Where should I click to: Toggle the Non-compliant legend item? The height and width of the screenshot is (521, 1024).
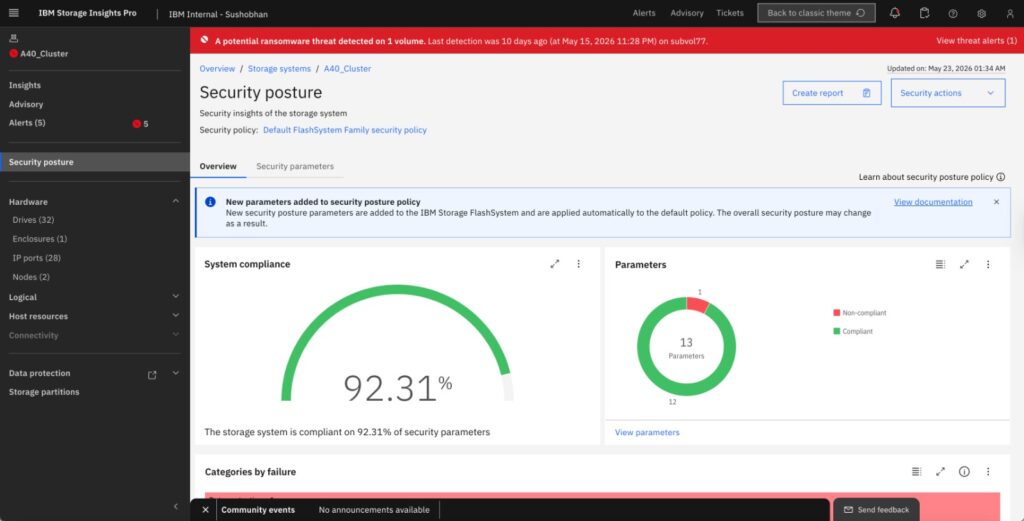coord(859,313)
